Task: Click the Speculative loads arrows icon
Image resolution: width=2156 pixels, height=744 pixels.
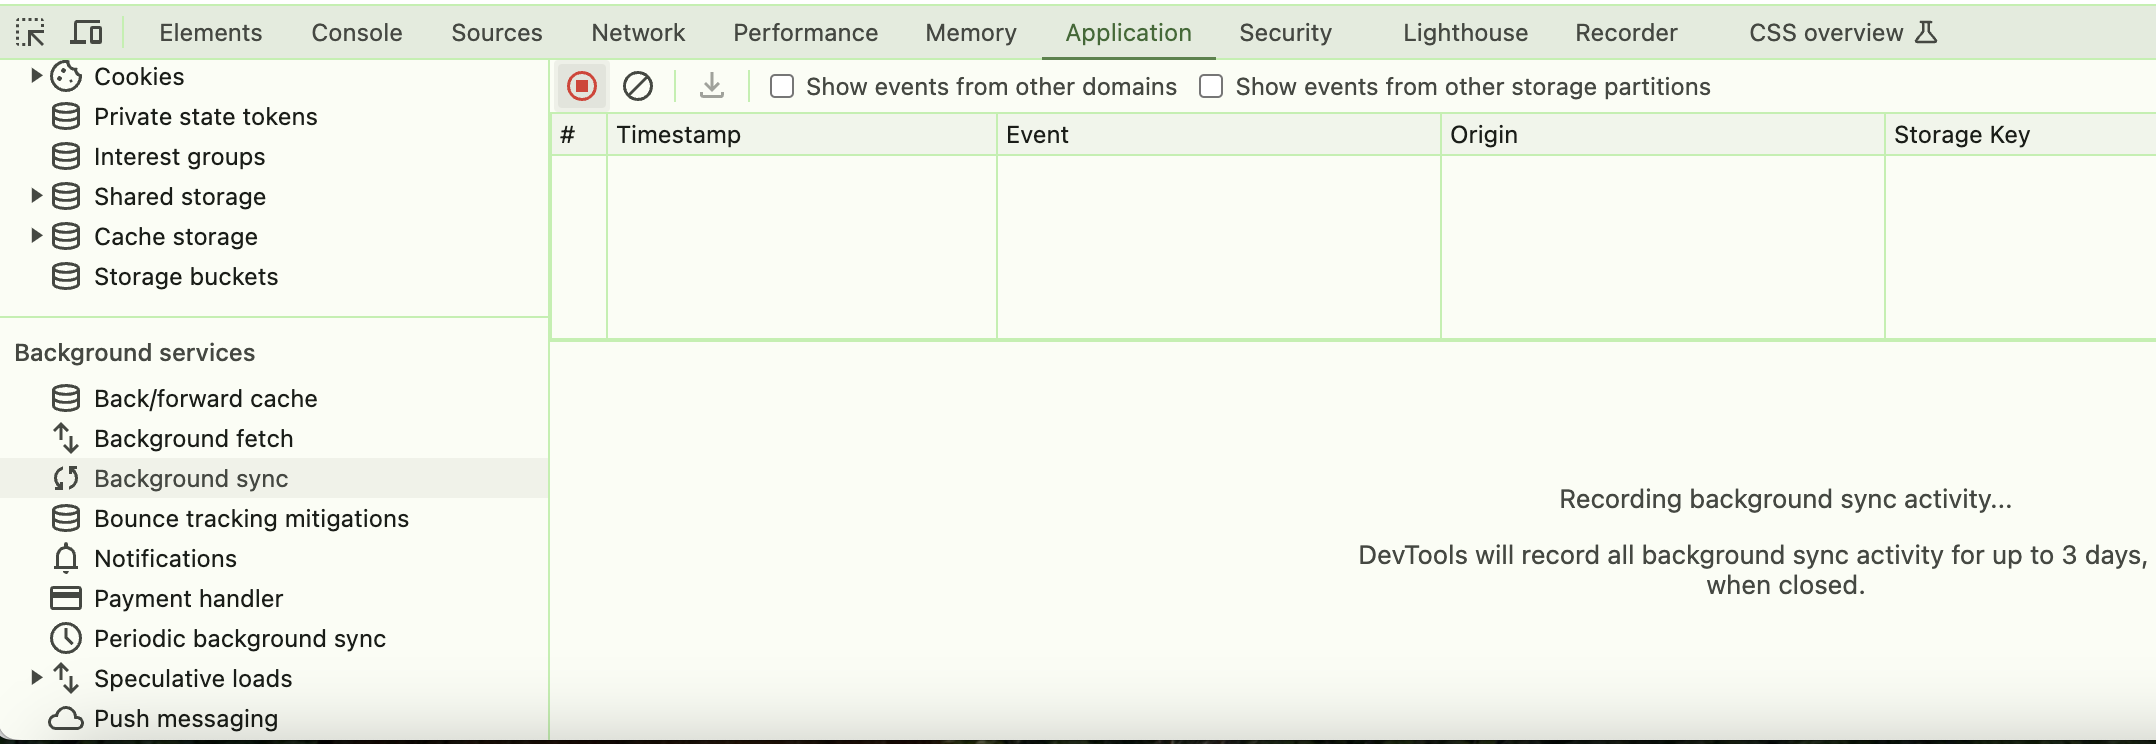Action: point(66,678)
